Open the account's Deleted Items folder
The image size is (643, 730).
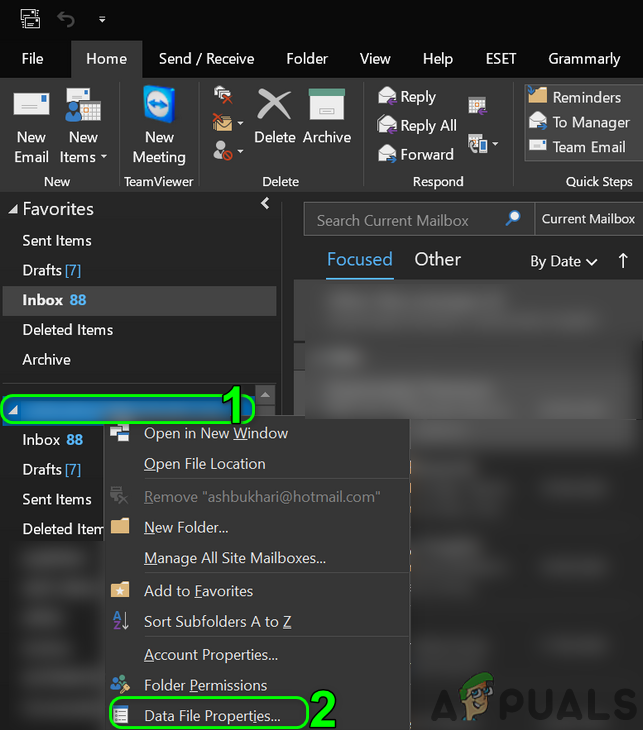coord(62,529)
